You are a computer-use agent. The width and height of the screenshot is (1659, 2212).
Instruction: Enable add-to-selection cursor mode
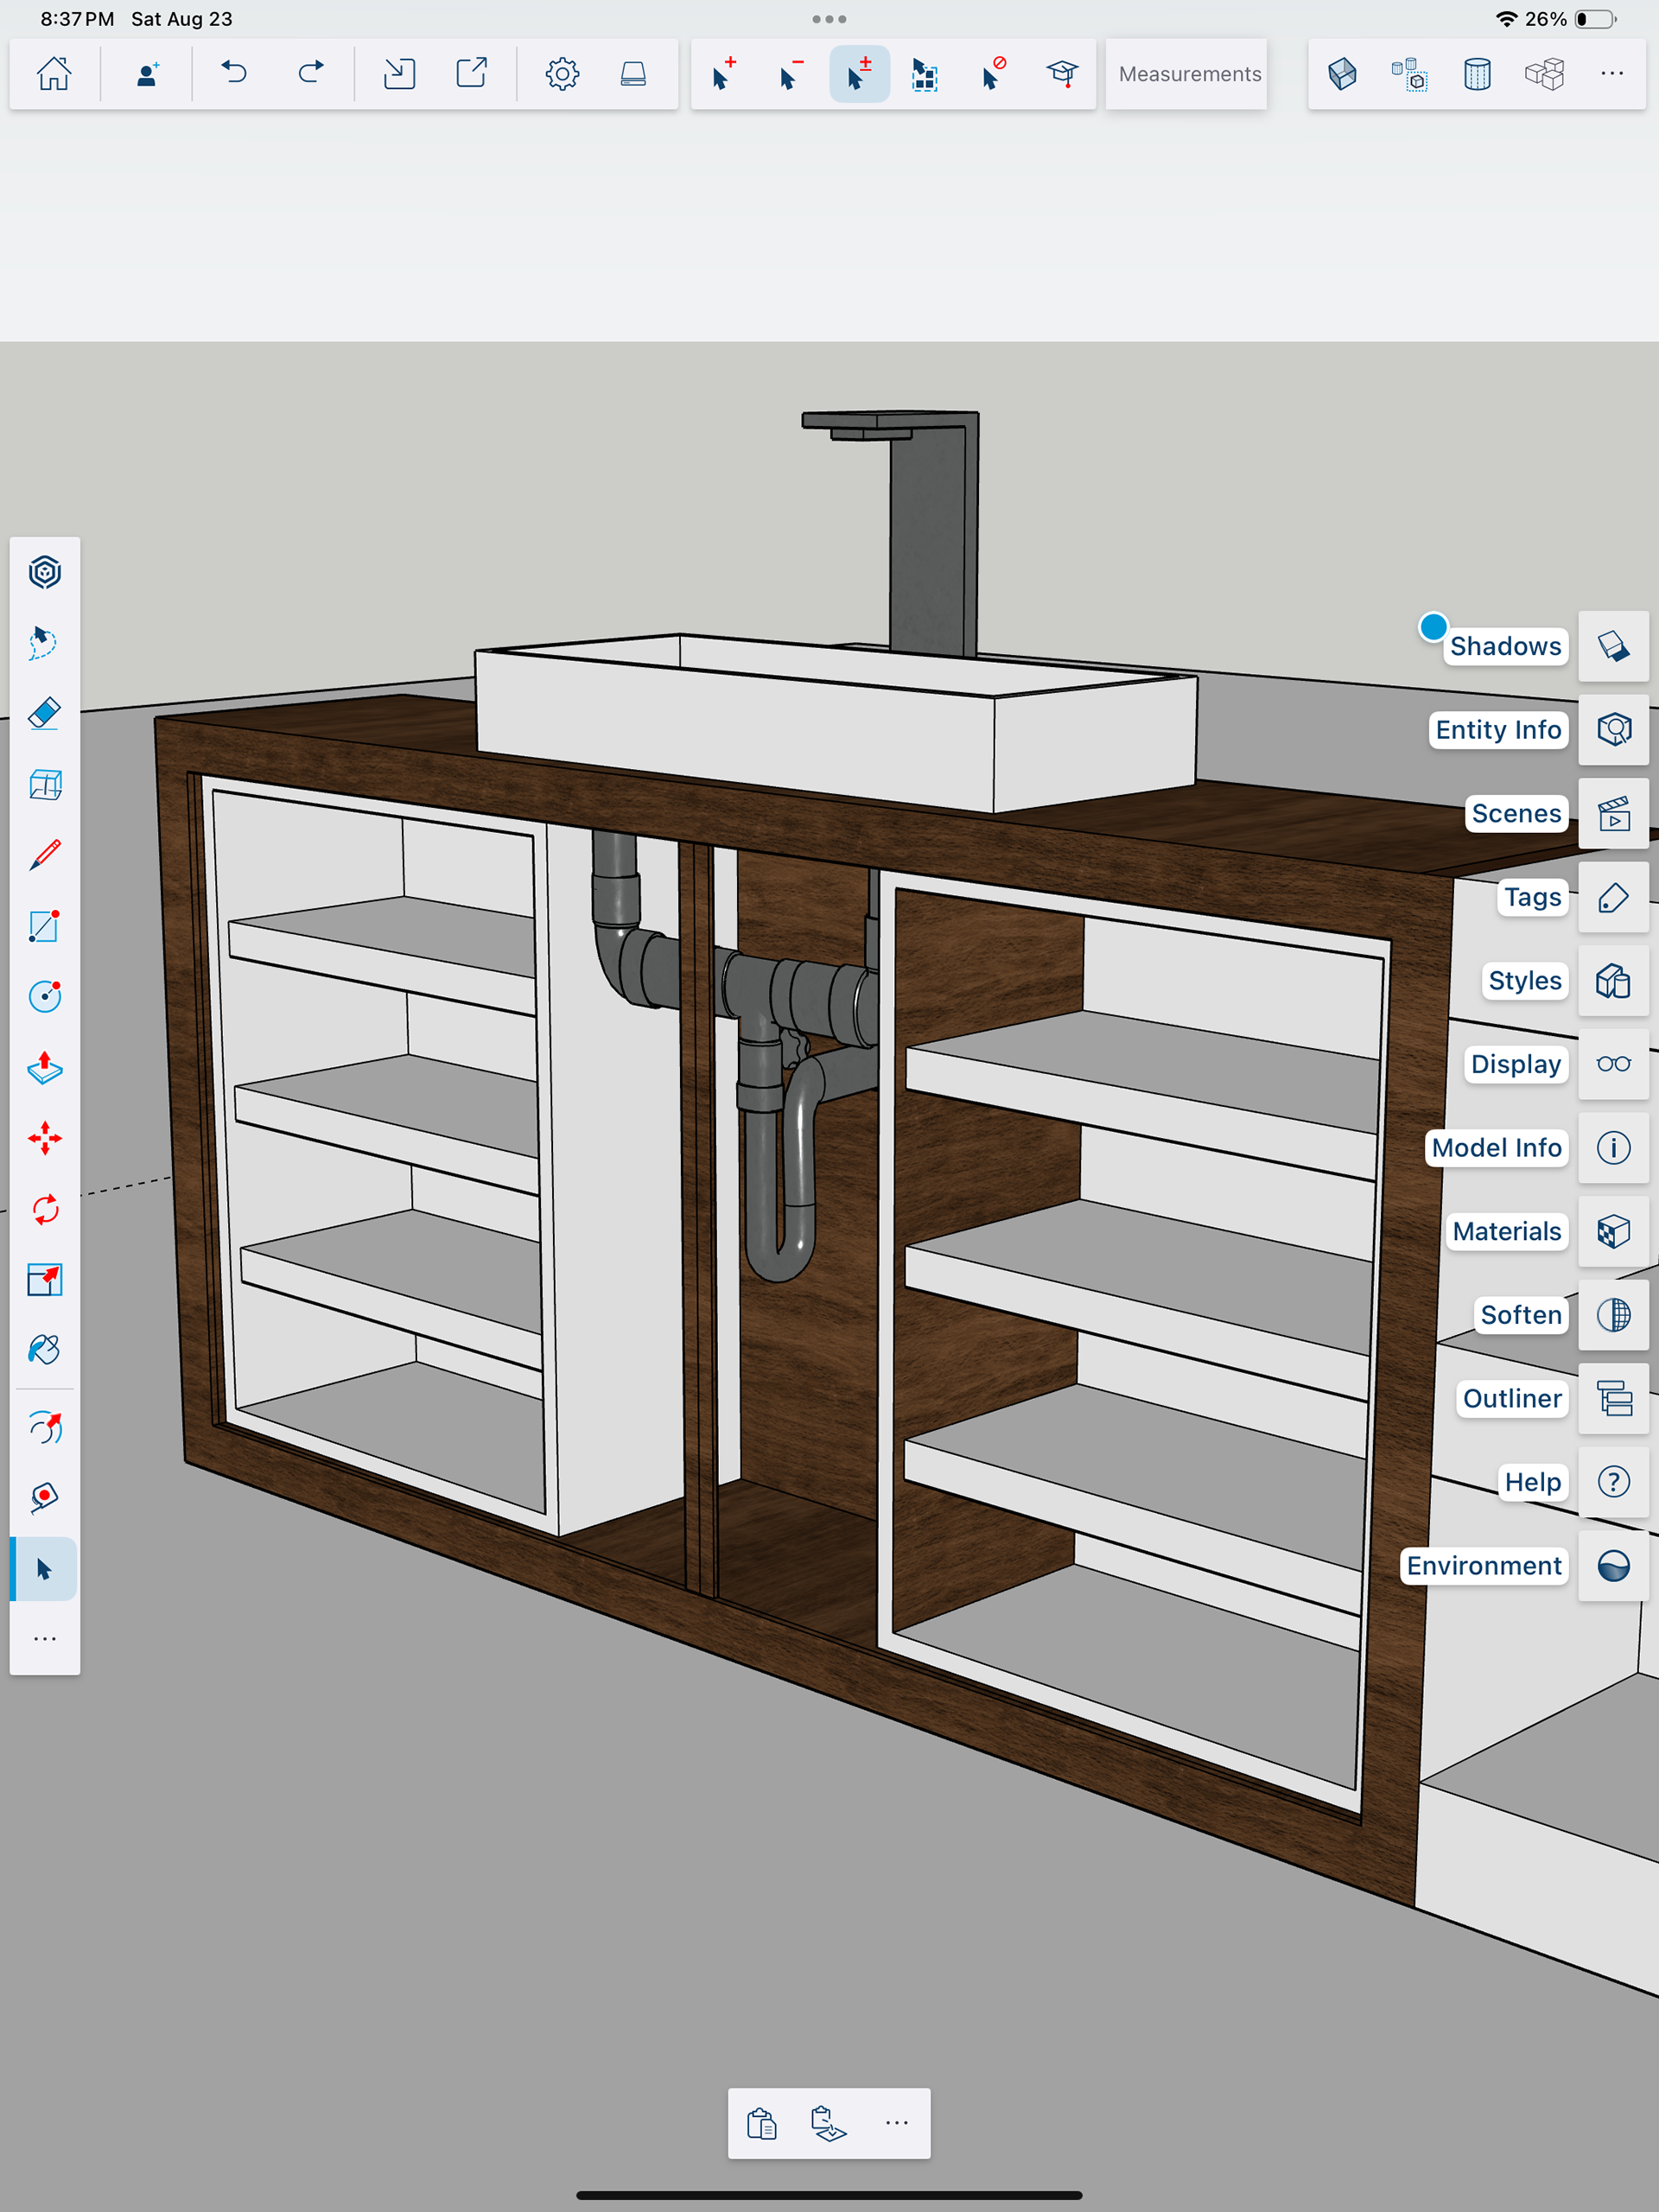(724, 74)
